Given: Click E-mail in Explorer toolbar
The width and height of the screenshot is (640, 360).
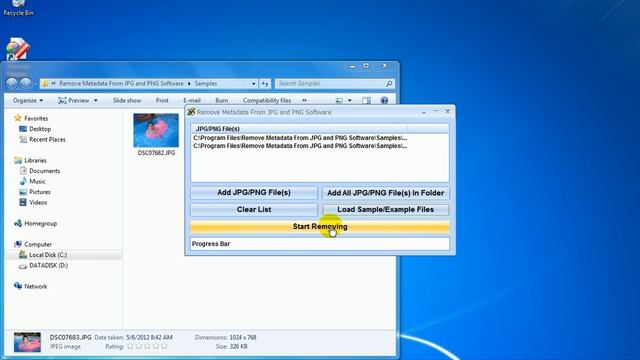Looking at the screenshot, I should pyautogui.click(x=192, y=100).
